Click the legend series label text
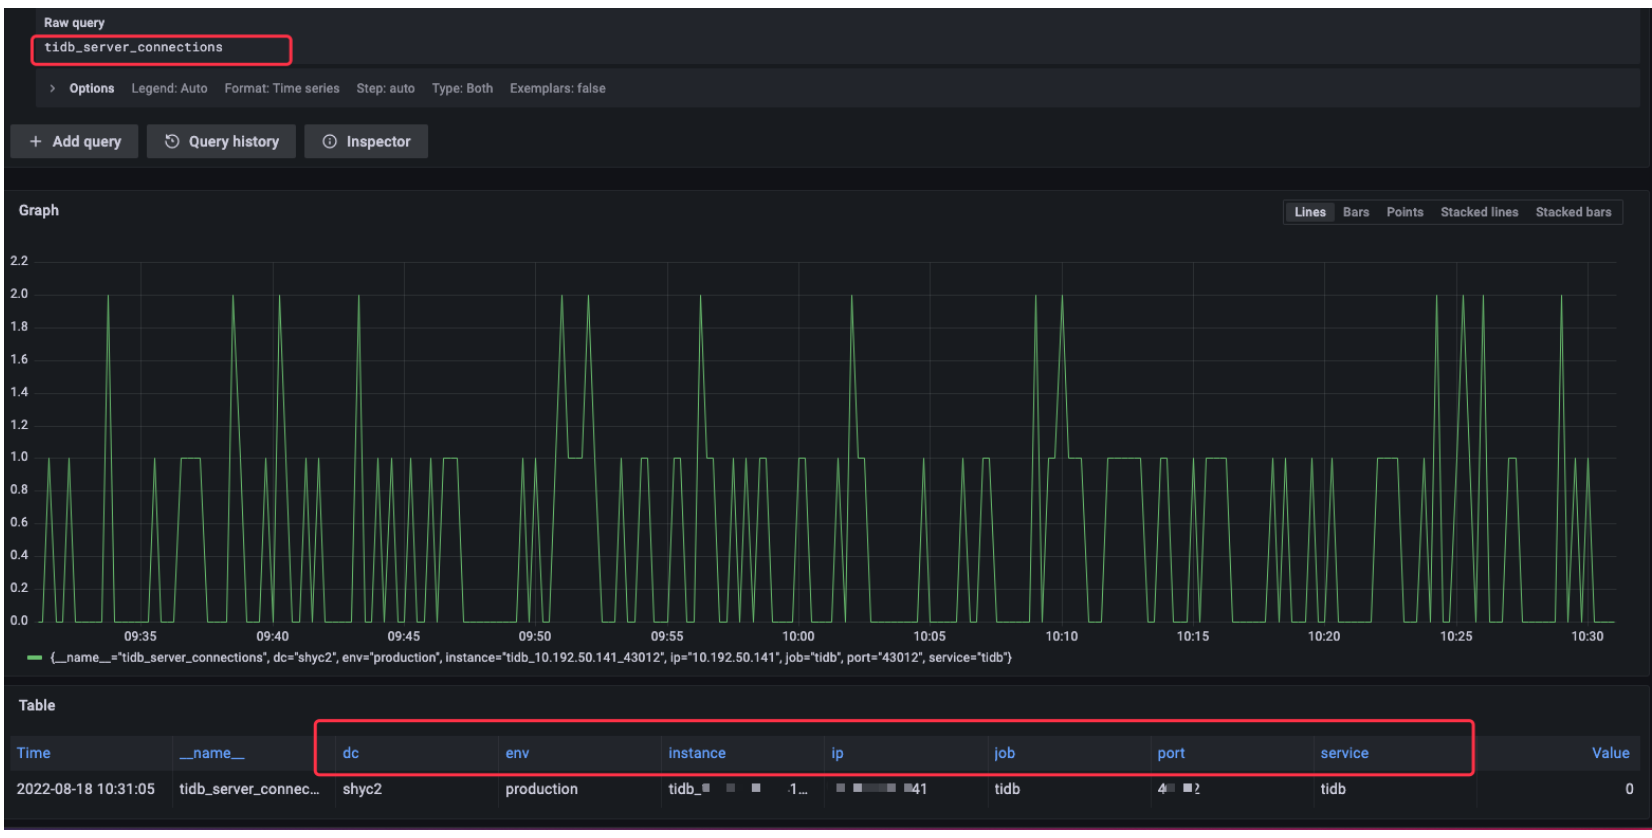The image size is (1652, 838). (x=530, y=658)
